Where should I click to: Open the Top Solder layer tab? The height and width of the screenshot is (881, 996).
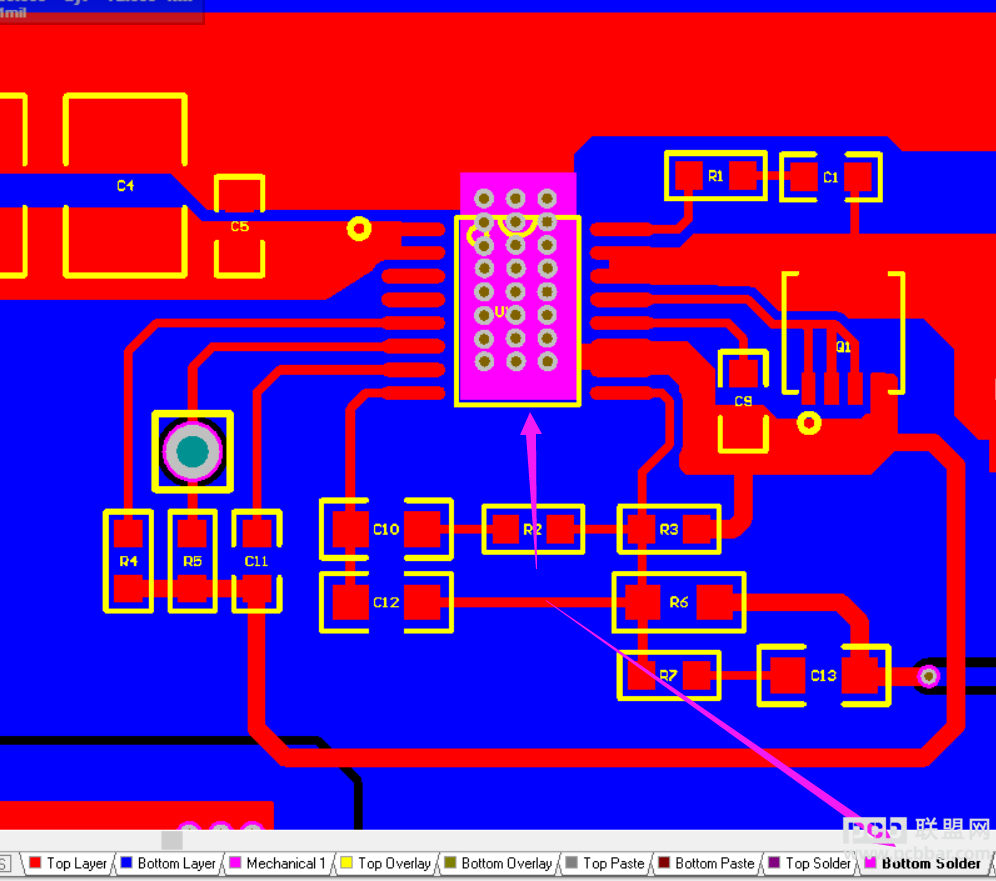click(x=810, y=863)
